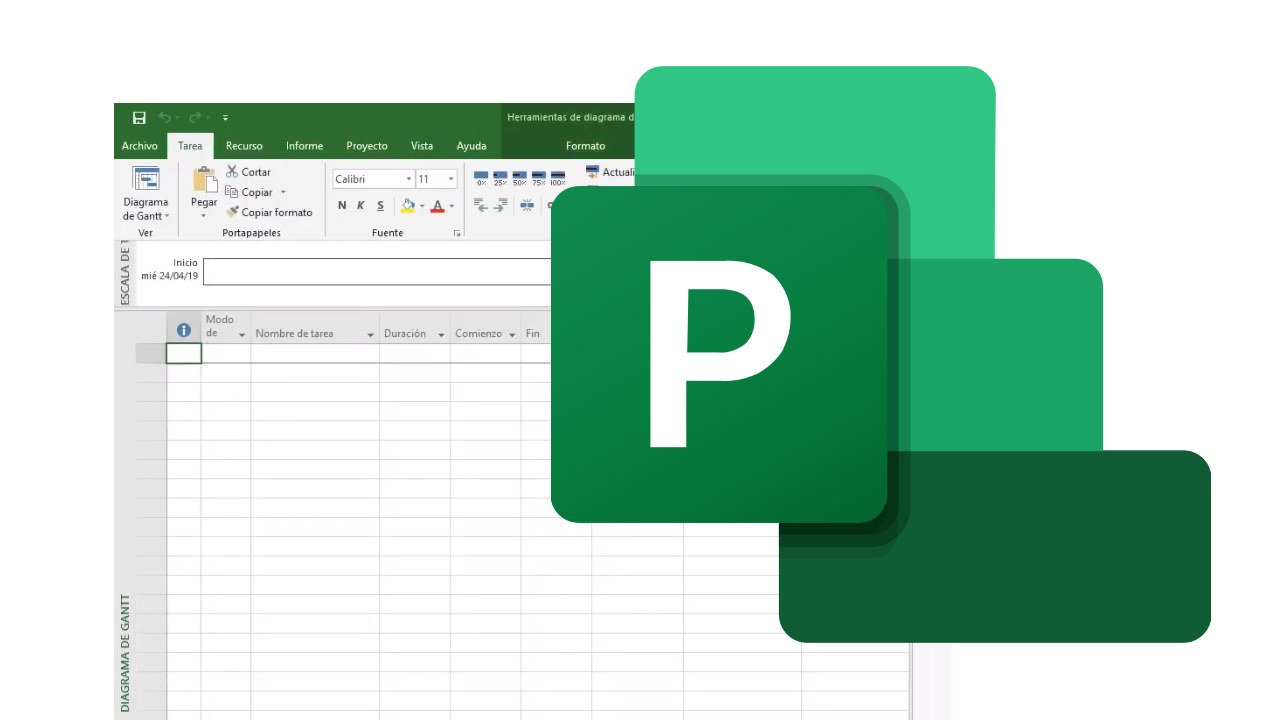Click the Redo arrow icon
This screenshot has width=1280, height=720.
195,118
